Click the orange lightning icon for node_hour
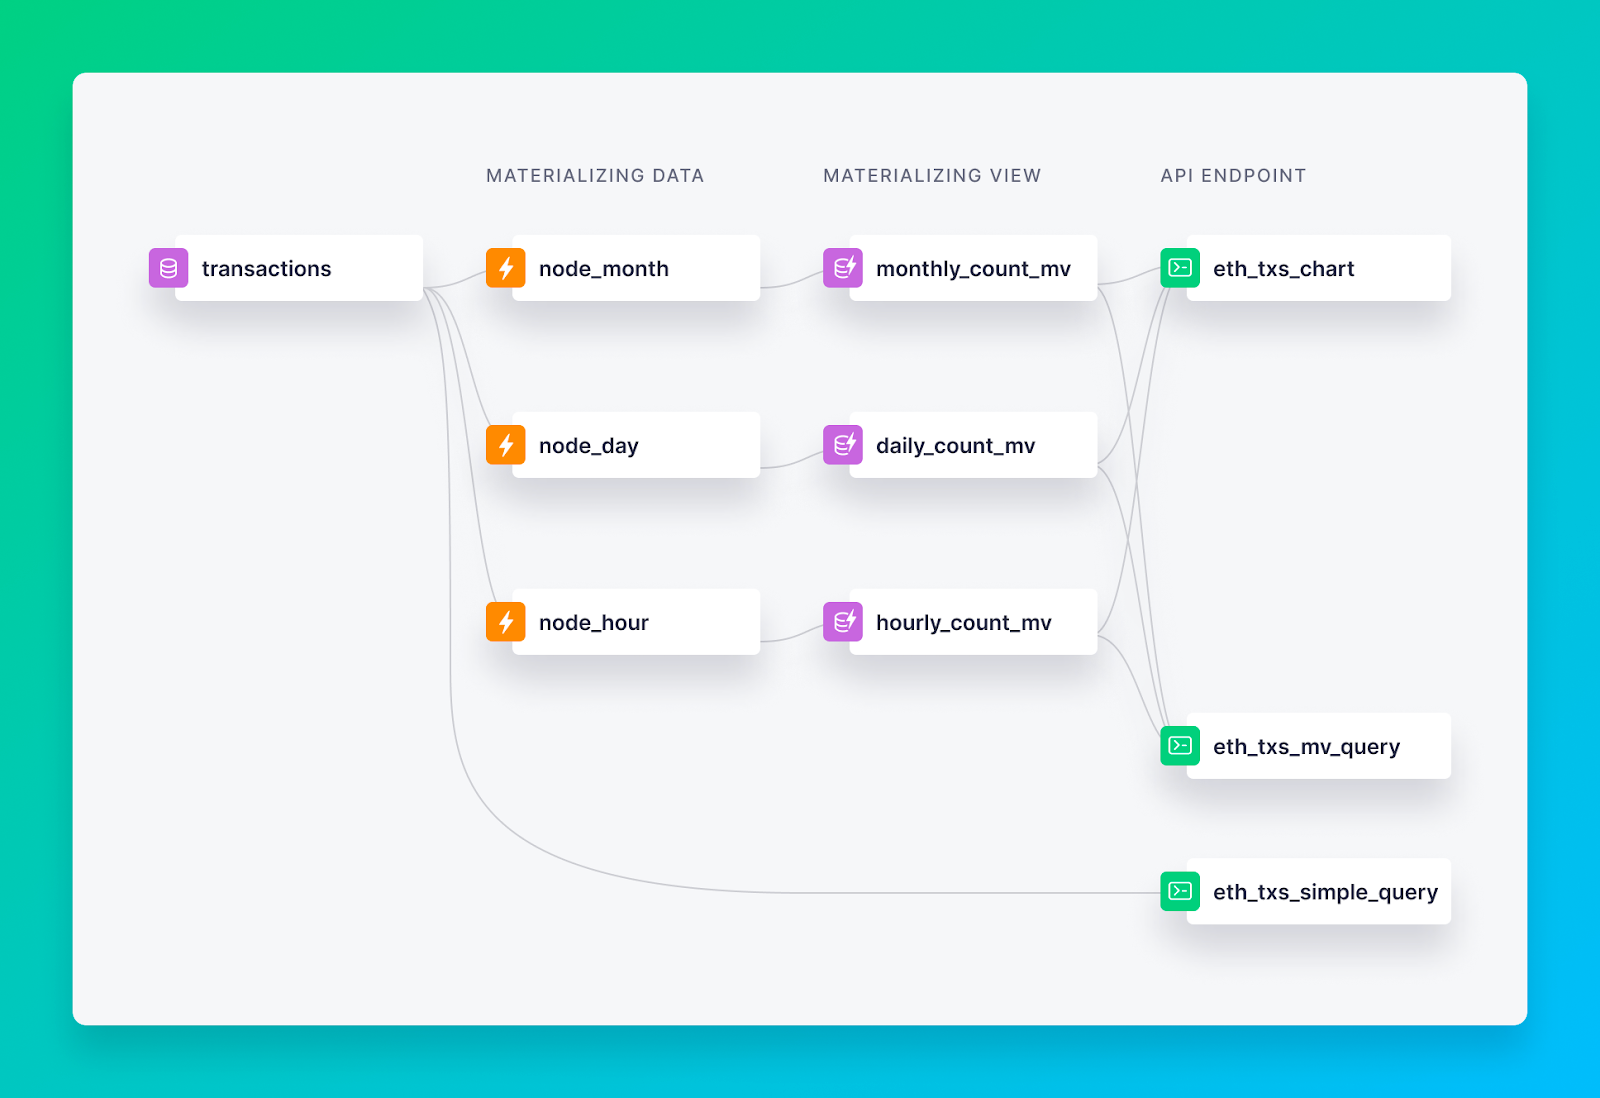Viewport: 1600px width, 1098px height. [505, 622]
